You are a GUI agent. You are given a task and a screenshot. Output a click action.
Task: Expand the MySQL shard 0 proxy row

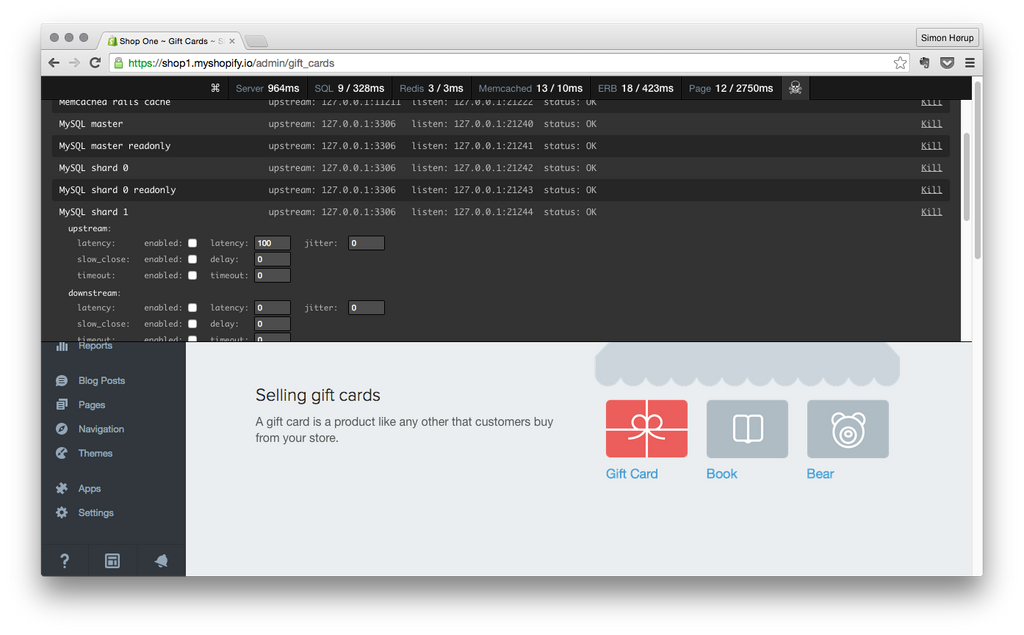tap(93, 168)
